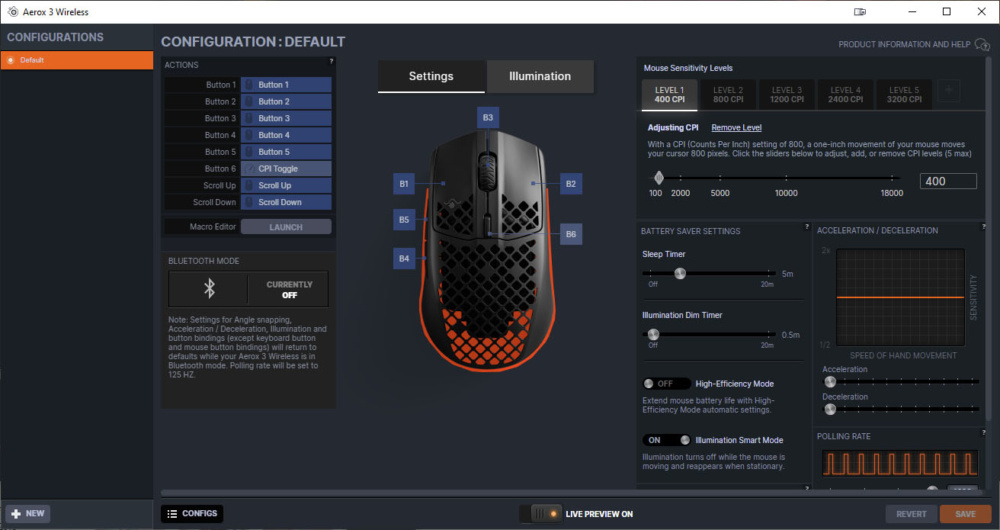Click the REVERT button
The image size is (1000, 530).
tap(911, 514)
